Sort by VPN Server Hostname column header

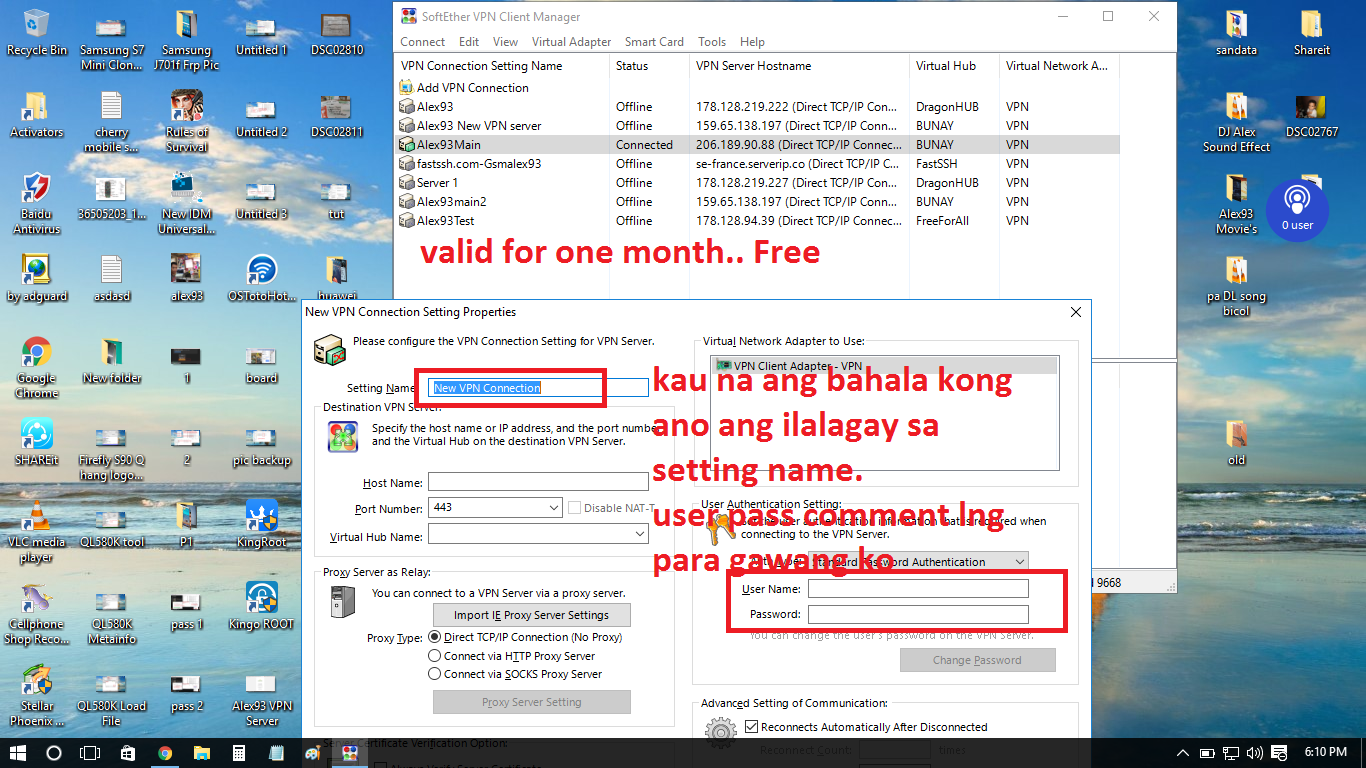pos(799,66)
